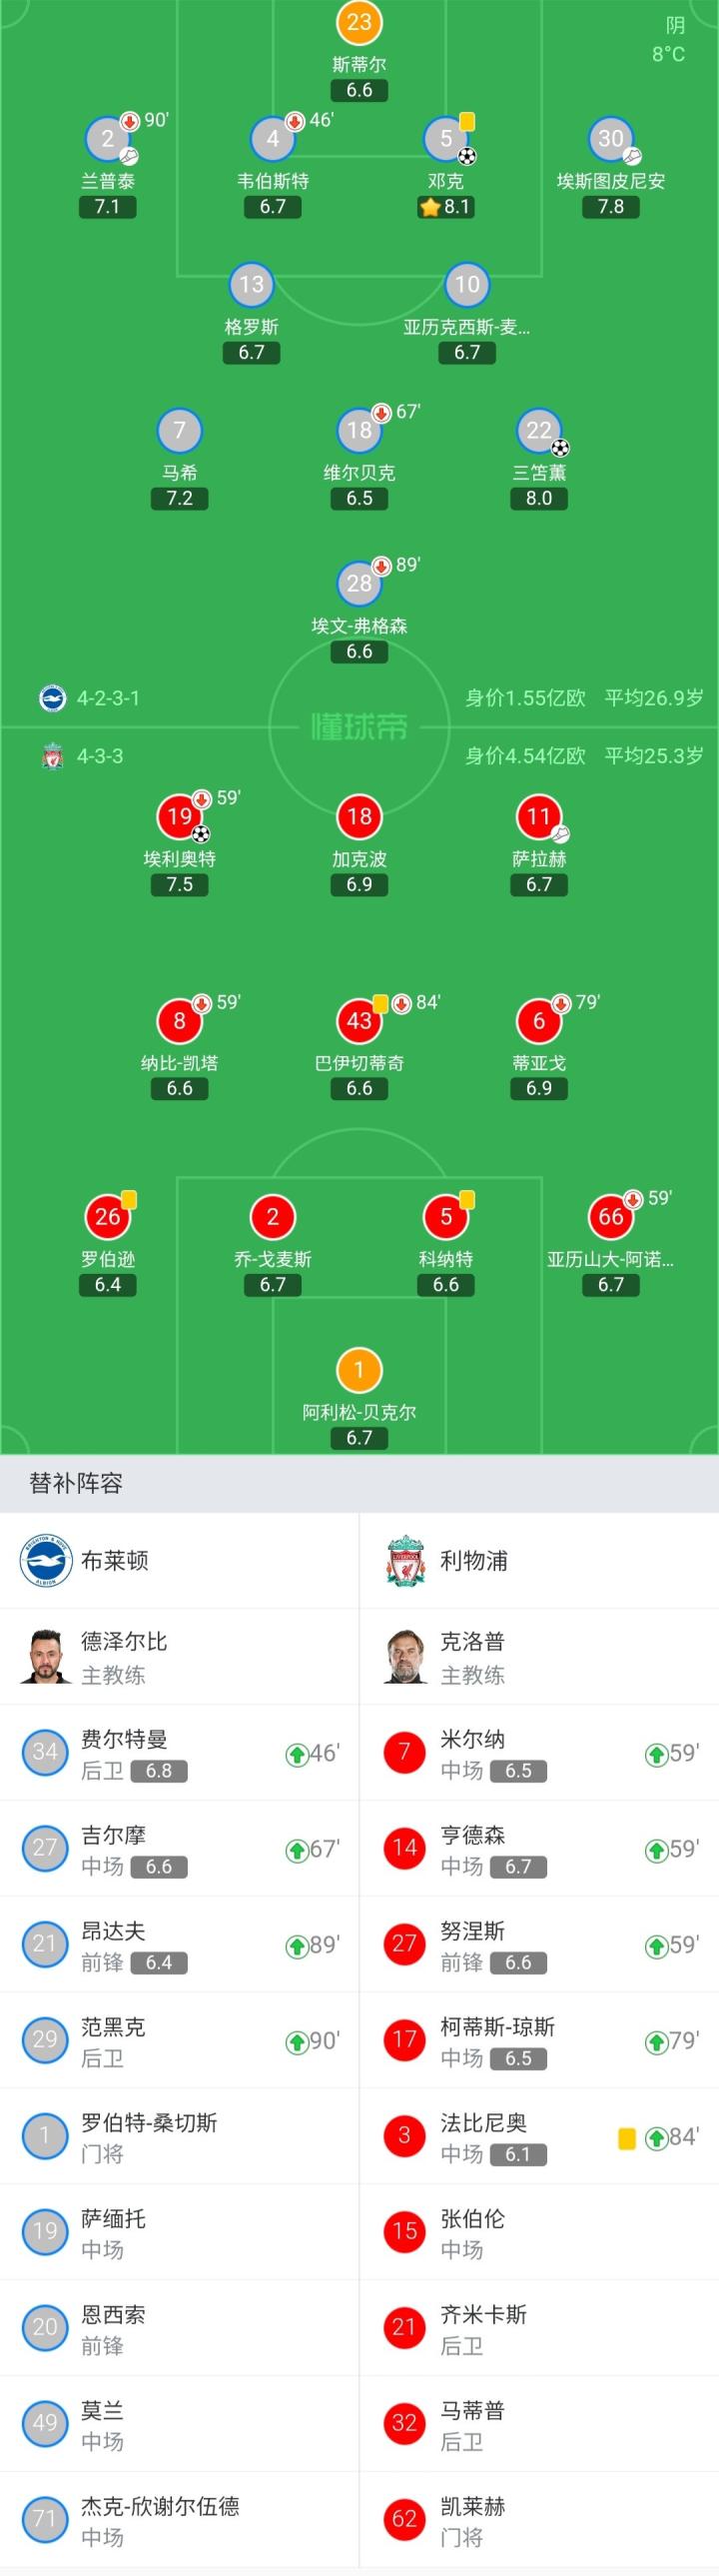Tap substitute 法比尼奥 yellow card row
Viewport: 719px width, 2576px height.
click(539, 2137)
